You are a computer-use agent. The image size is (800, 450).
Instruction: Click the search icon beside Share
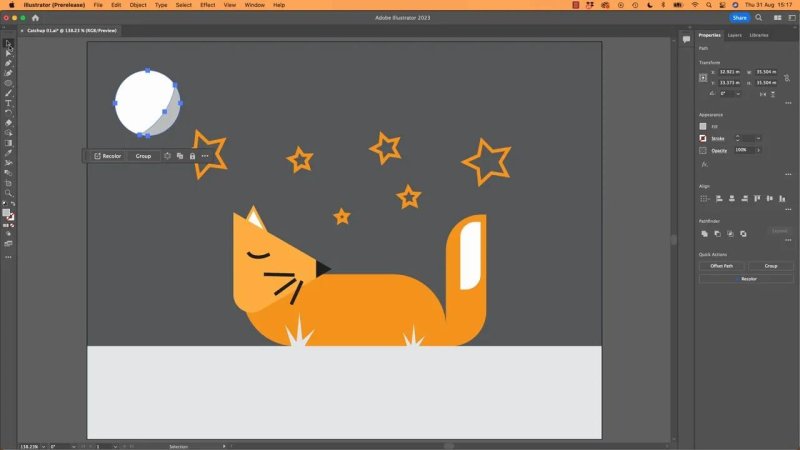pos(759,18)
